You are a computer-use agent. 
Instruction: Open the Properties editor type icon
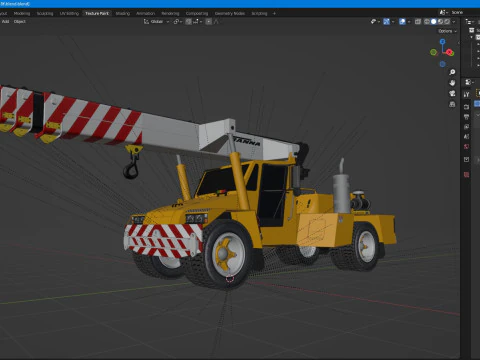click(x=469, y=82)
